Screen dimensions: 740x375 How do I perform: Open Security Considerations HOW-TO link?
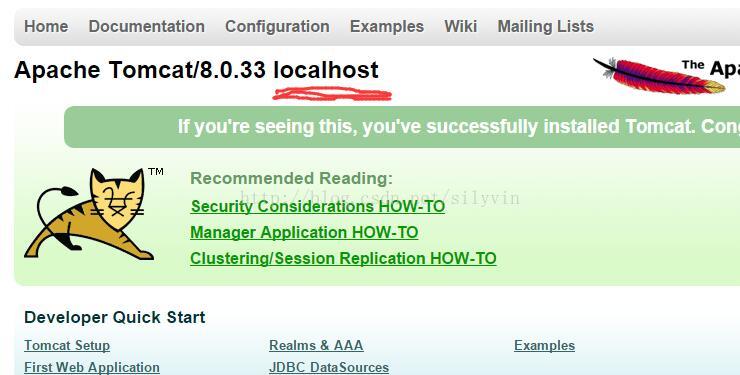click(318, 207)
